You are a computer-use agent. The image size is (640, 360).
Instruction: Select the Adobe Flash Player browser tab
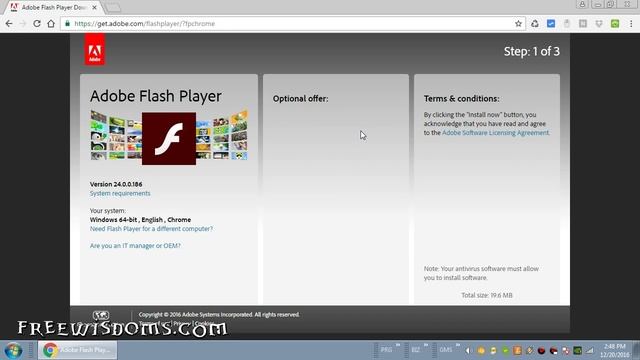[x=53, y=7]
